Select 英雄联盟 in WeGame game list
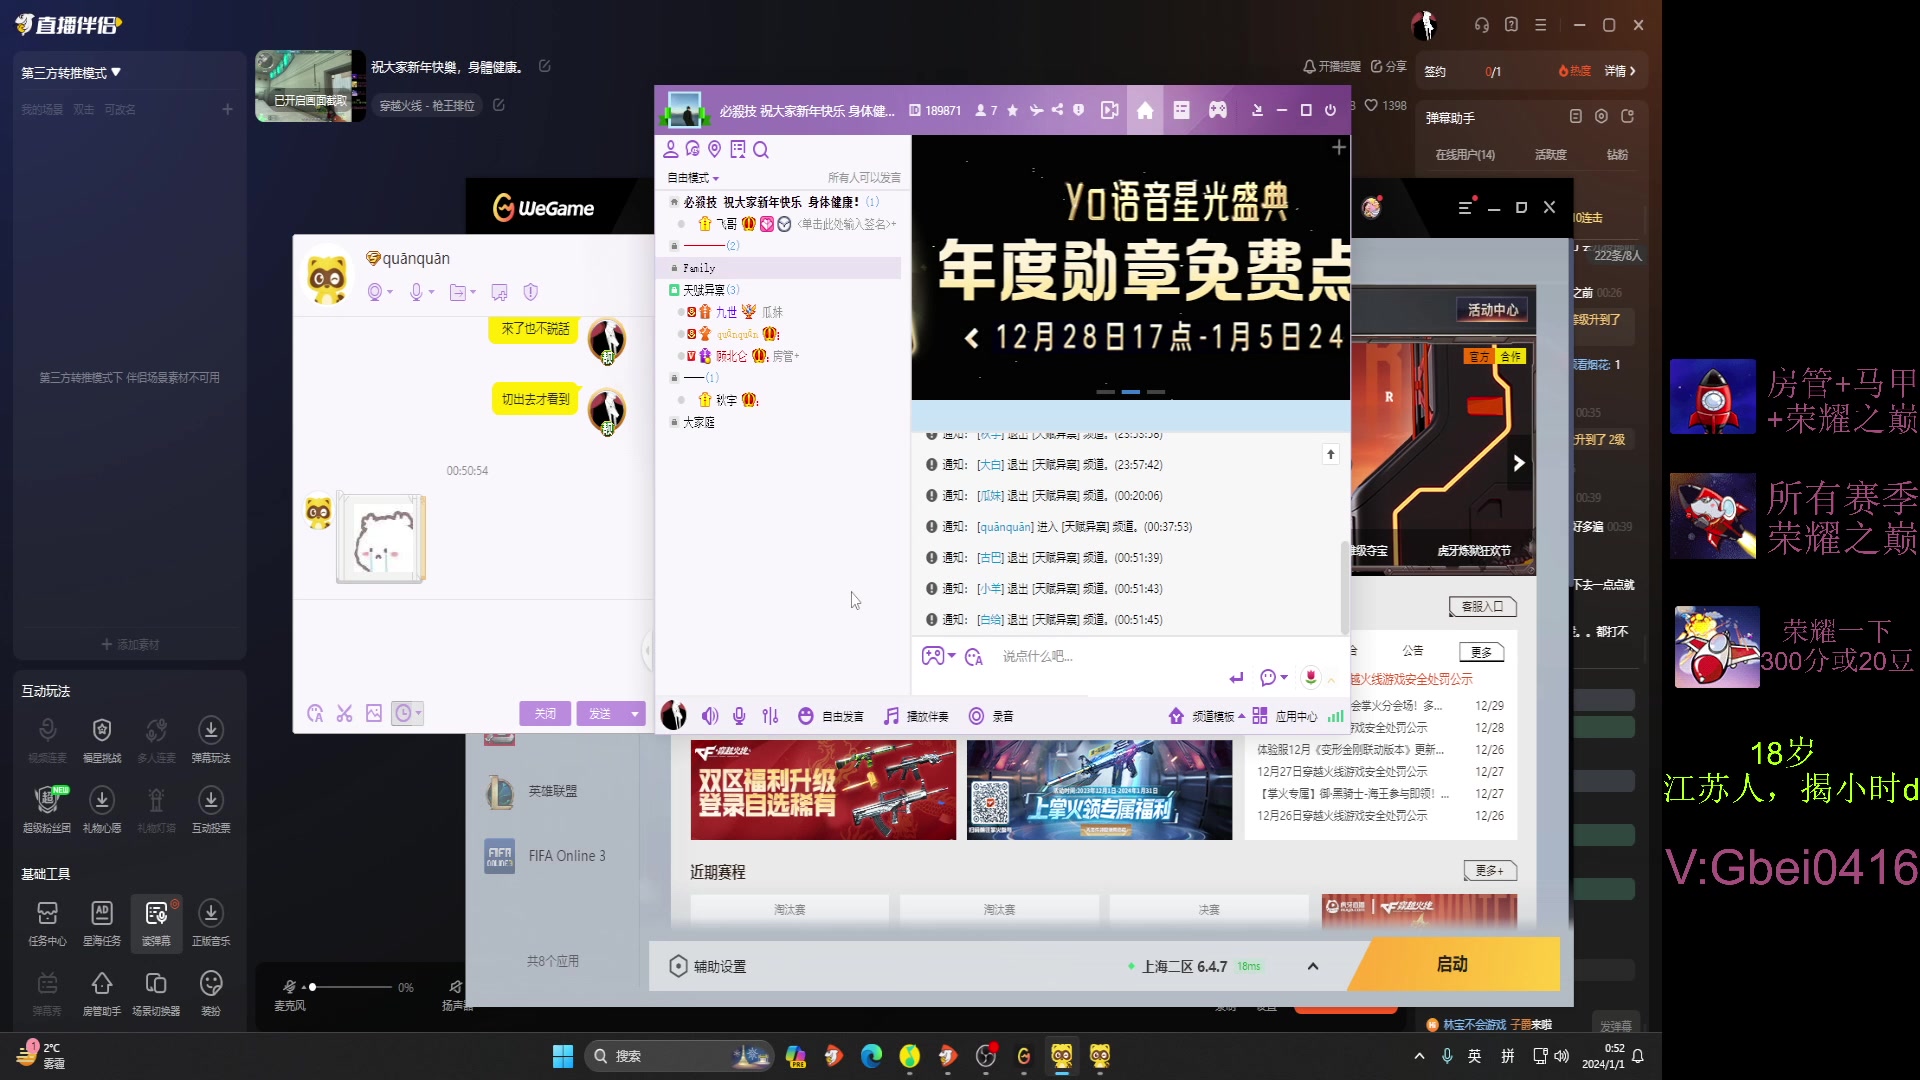The height and width of the screenshot is (1080, 1920). coord(552,791)
